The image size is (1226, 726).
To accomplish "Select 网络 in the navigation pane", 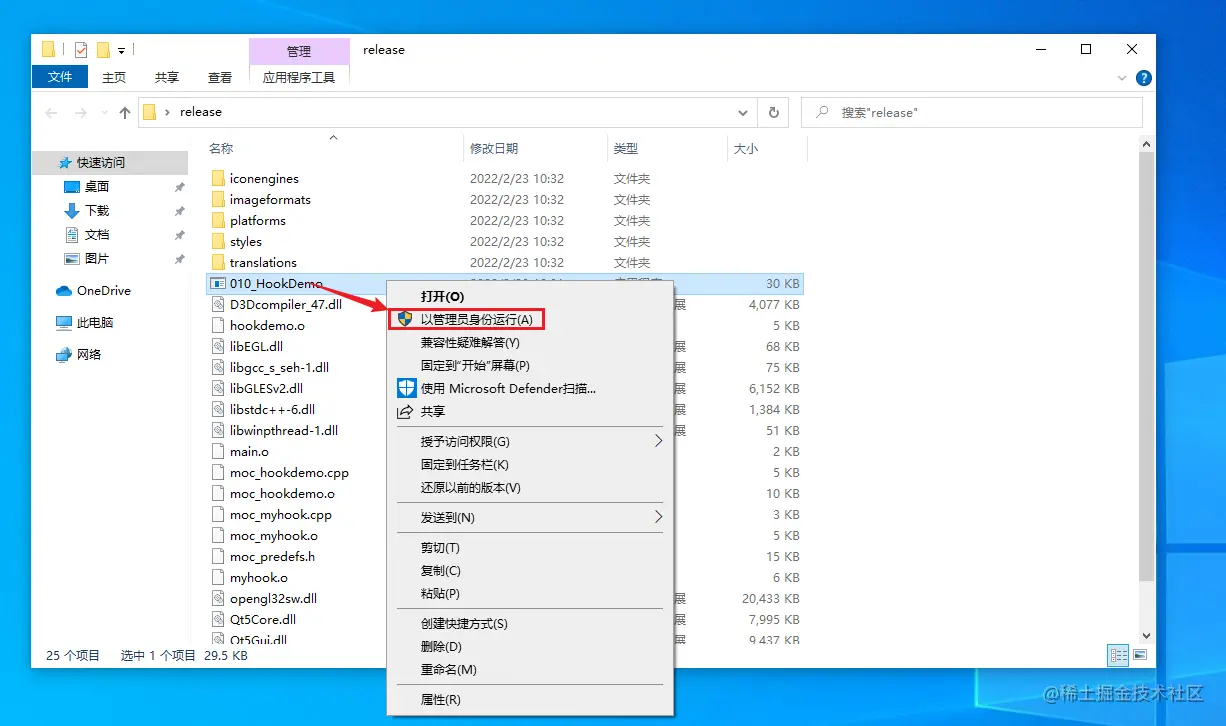I will 89,355.
